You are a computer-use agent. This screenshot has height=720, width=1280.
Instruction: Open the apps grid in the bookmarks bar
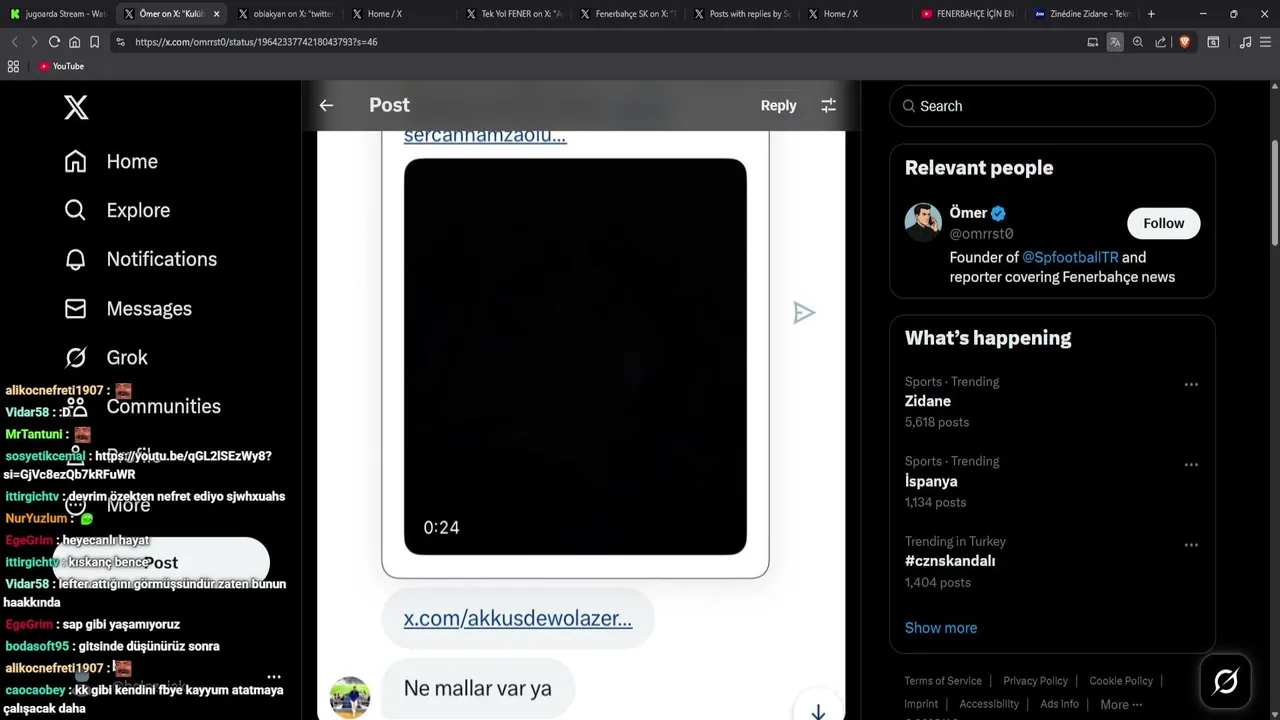pos(13,66)
